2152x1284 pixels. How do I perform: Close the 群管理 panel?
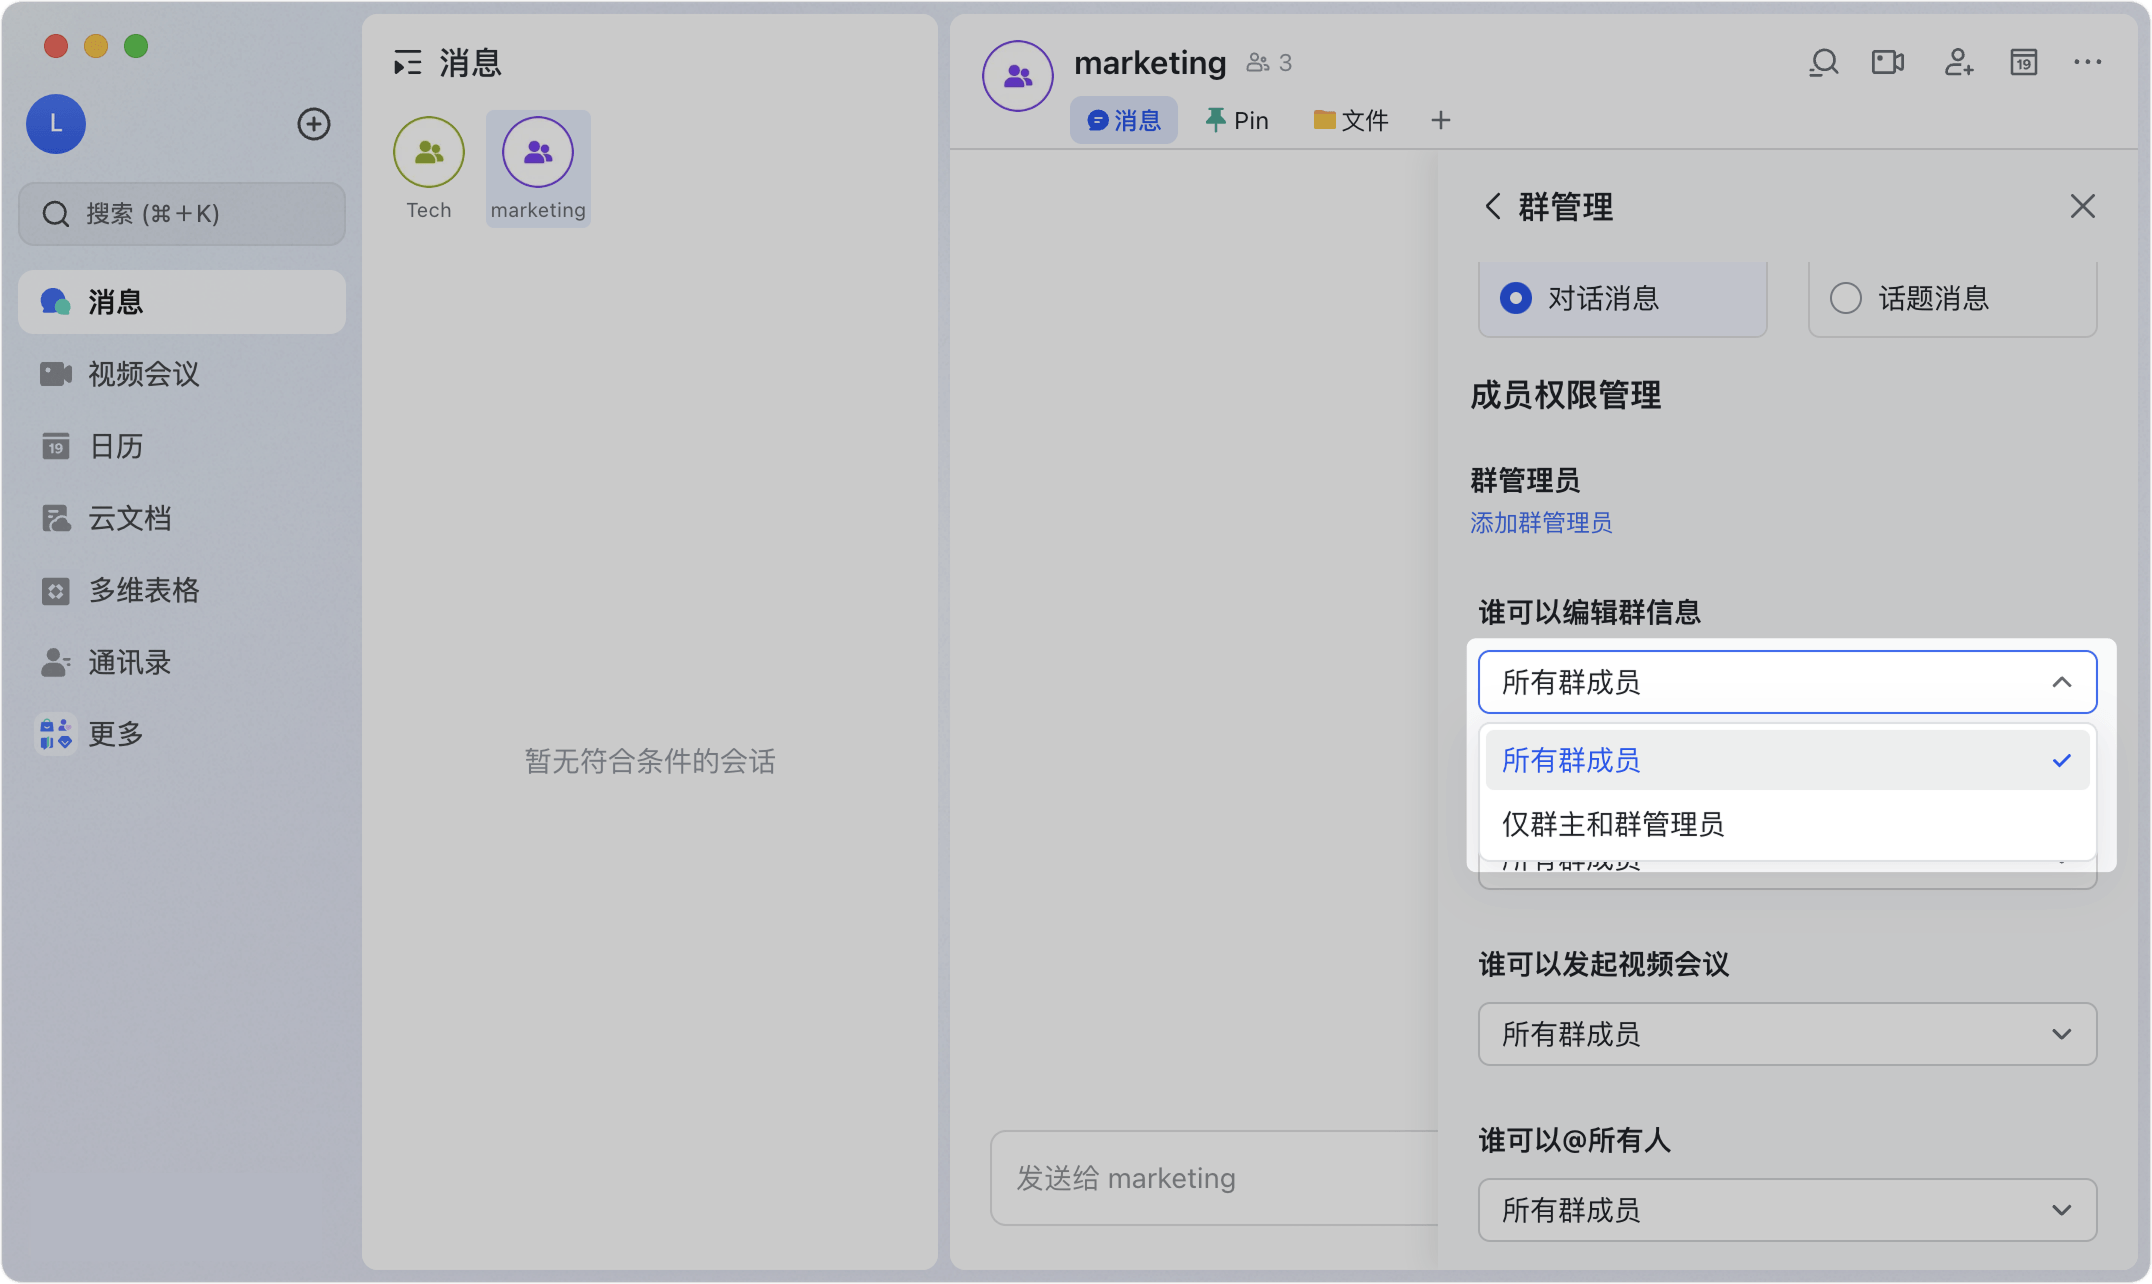point(2083,206)
